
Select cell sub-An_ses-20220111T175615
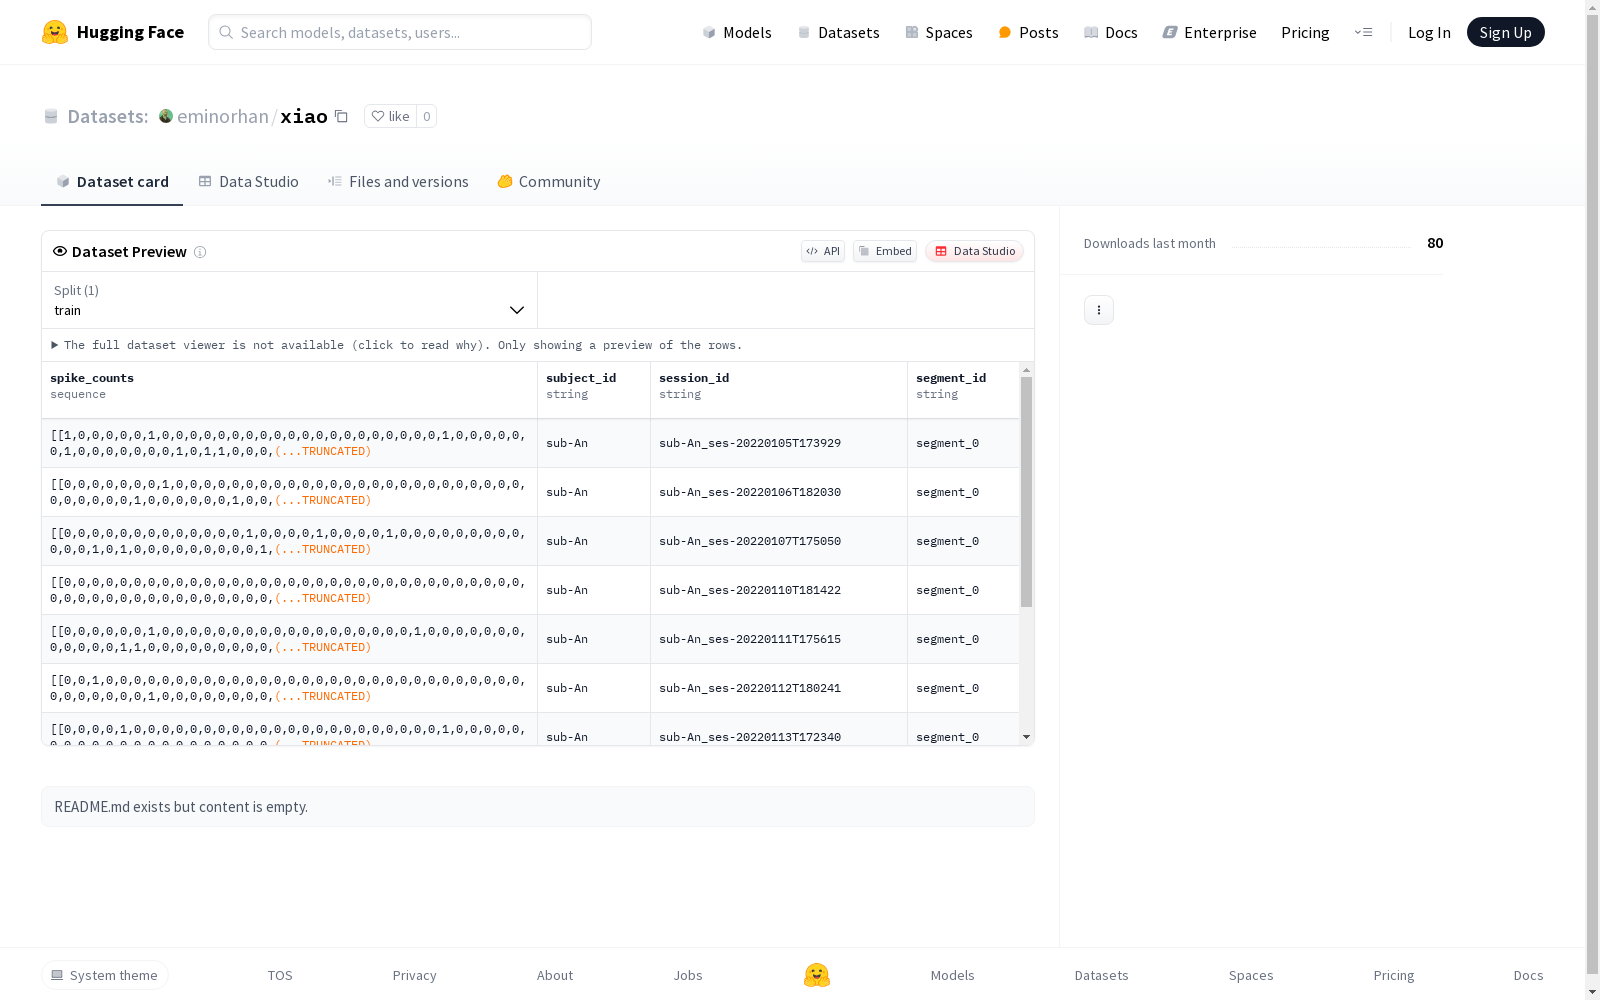tap(779, 639)
